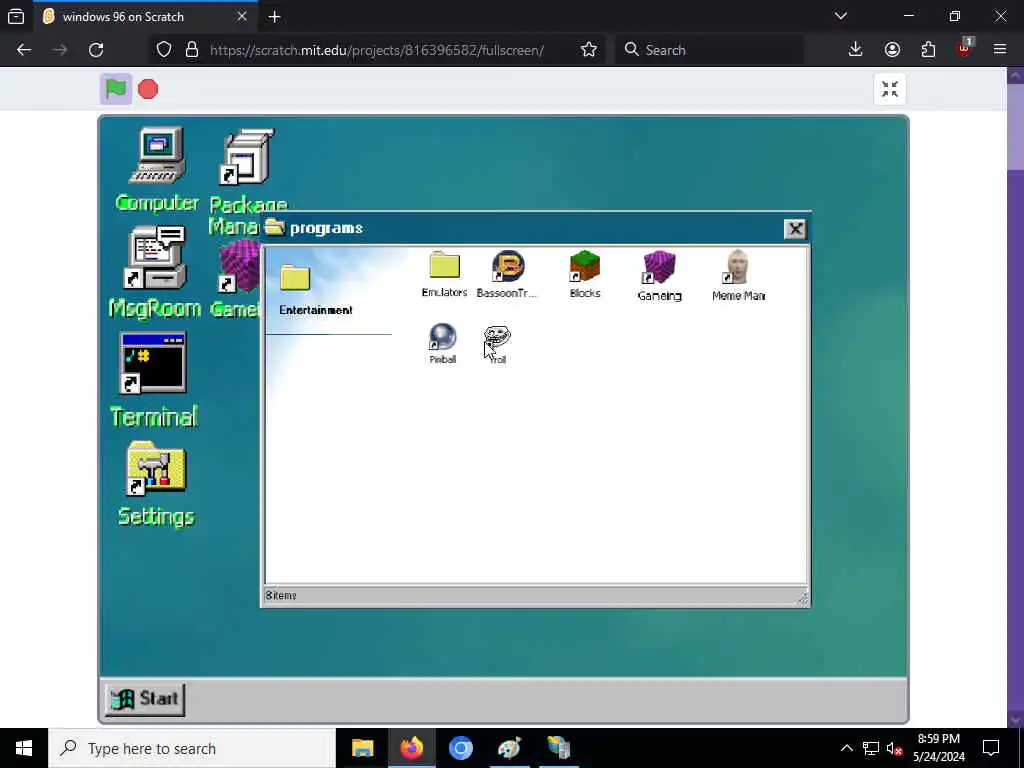Click the programs window title bar
1024x768 pixels.
(521, 228)
